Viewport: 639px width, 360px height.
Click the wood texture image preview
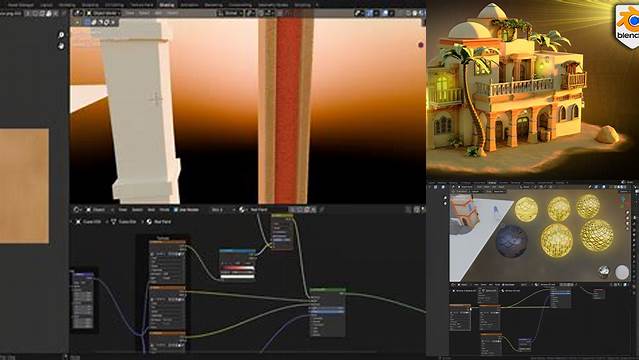tap(24, 186)
